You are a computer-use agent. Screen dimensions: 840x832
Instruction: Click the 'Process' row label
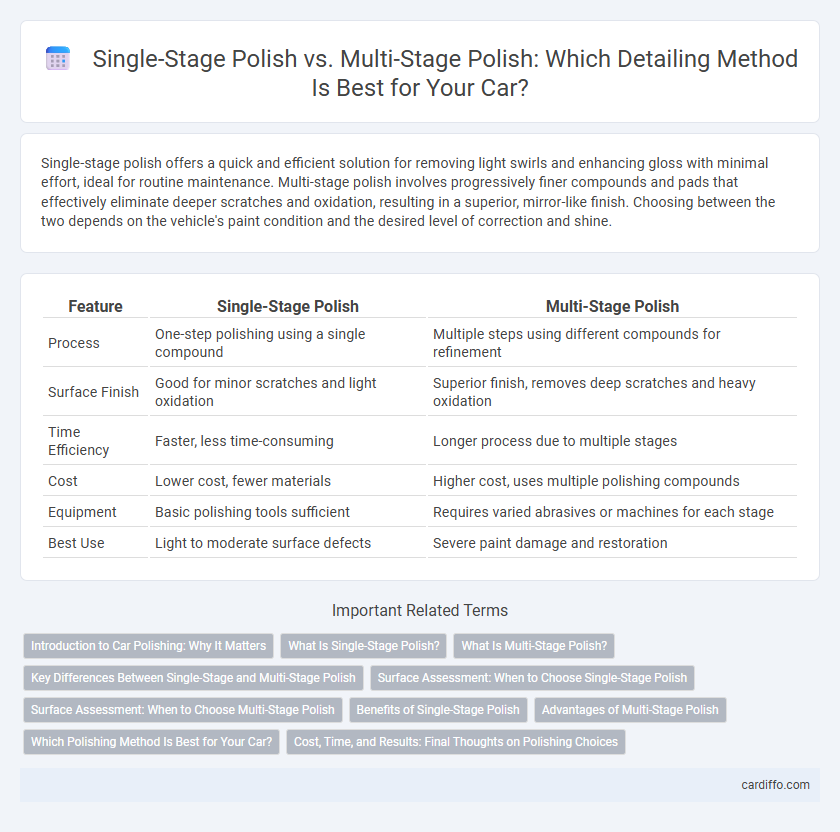pos(74,343)
